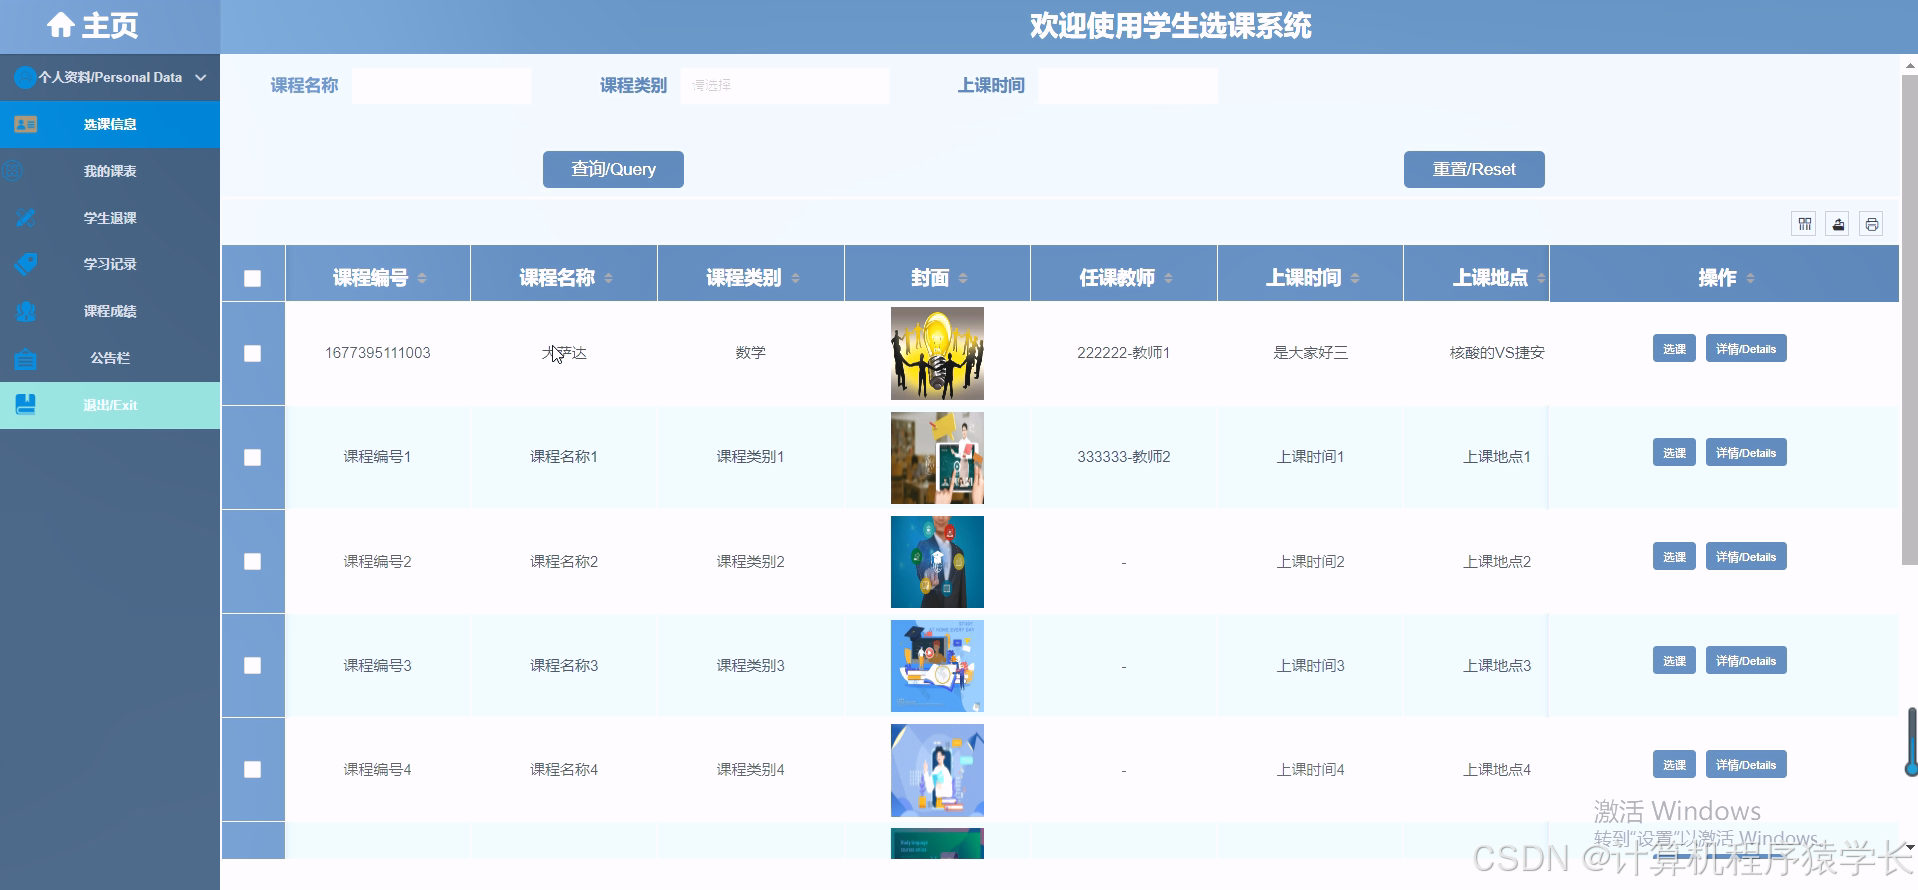Click the vertical scrollbar of the page
Image resolution: width=1918 pixels, height=890 pixels.
click(1909, 300)
